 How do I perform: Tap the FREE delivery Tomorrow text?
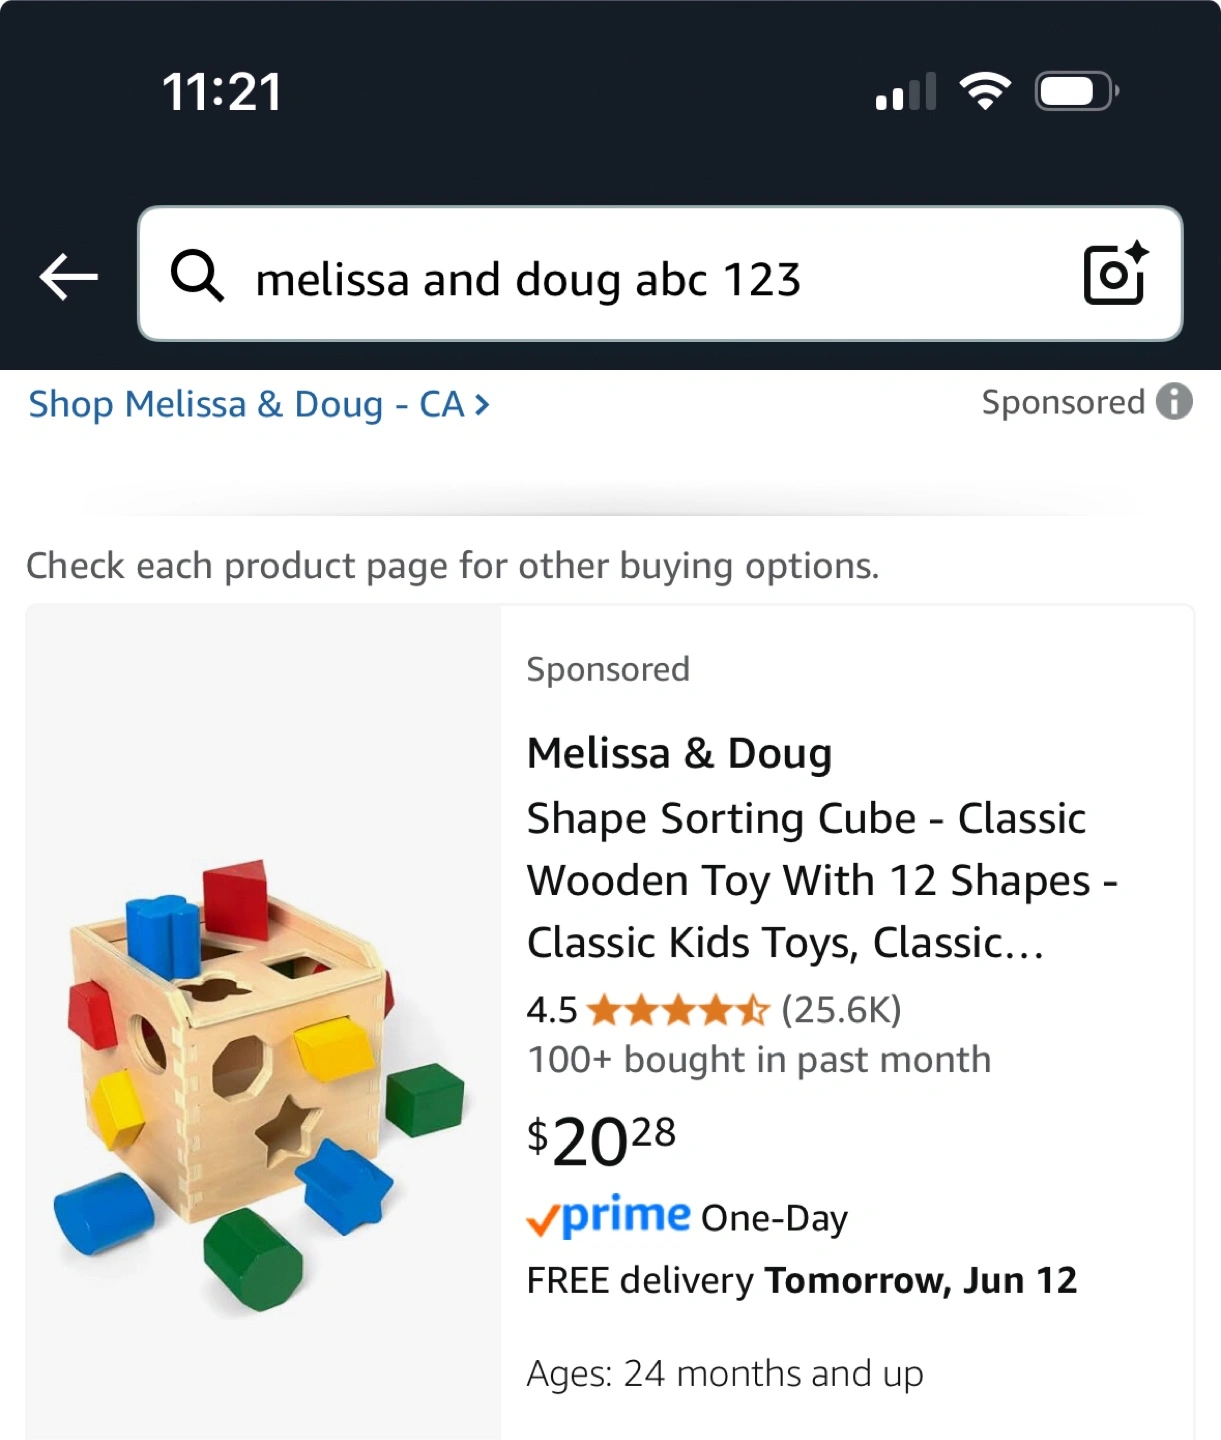pyautogui.click(x=801, y=1281)
